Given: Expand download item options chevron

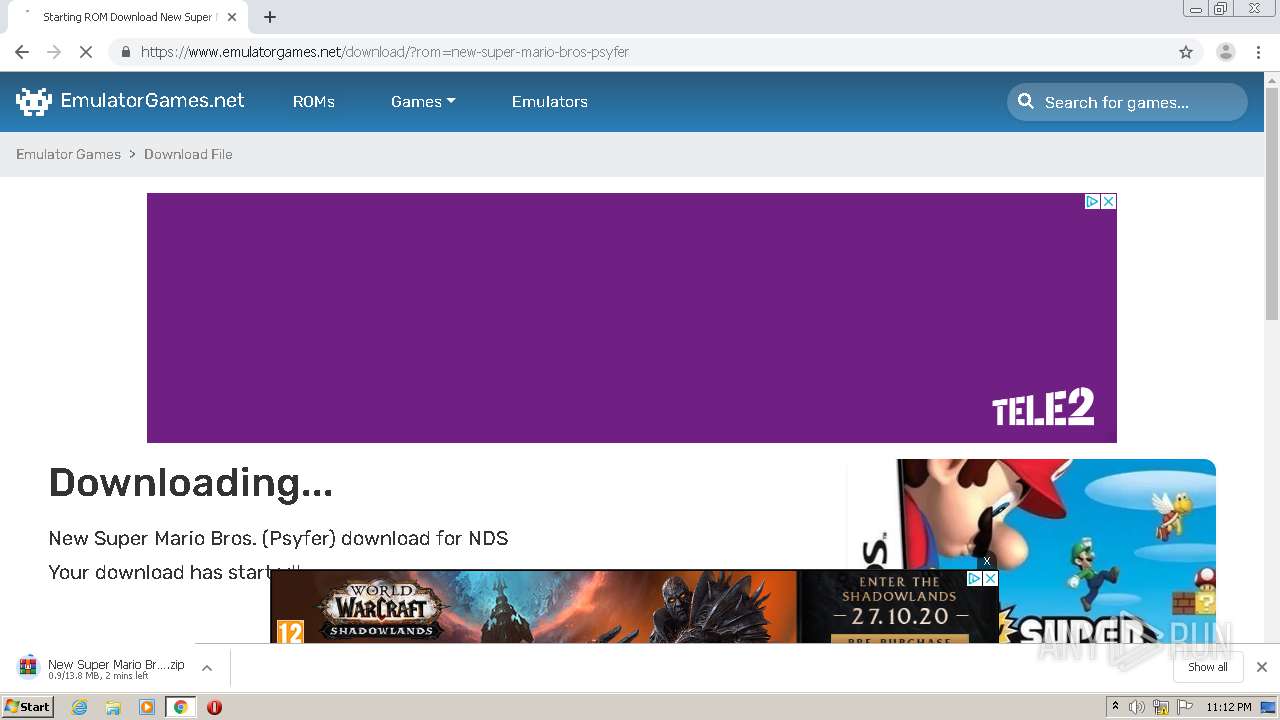Looking at the screenshot, I should (x=207, y=668).
